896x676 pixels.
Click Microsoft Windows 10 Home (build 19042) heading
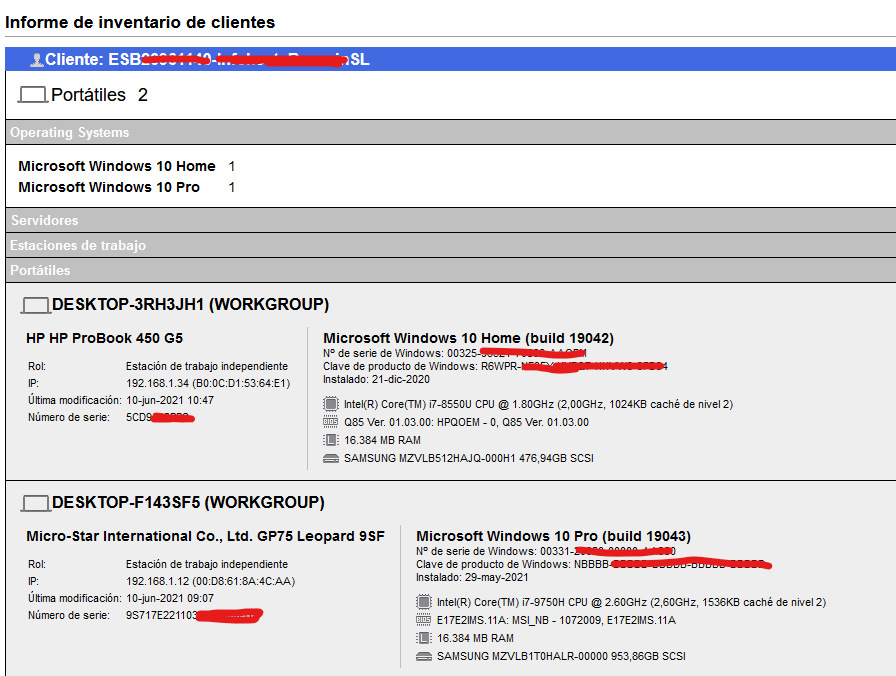(469, 338)
